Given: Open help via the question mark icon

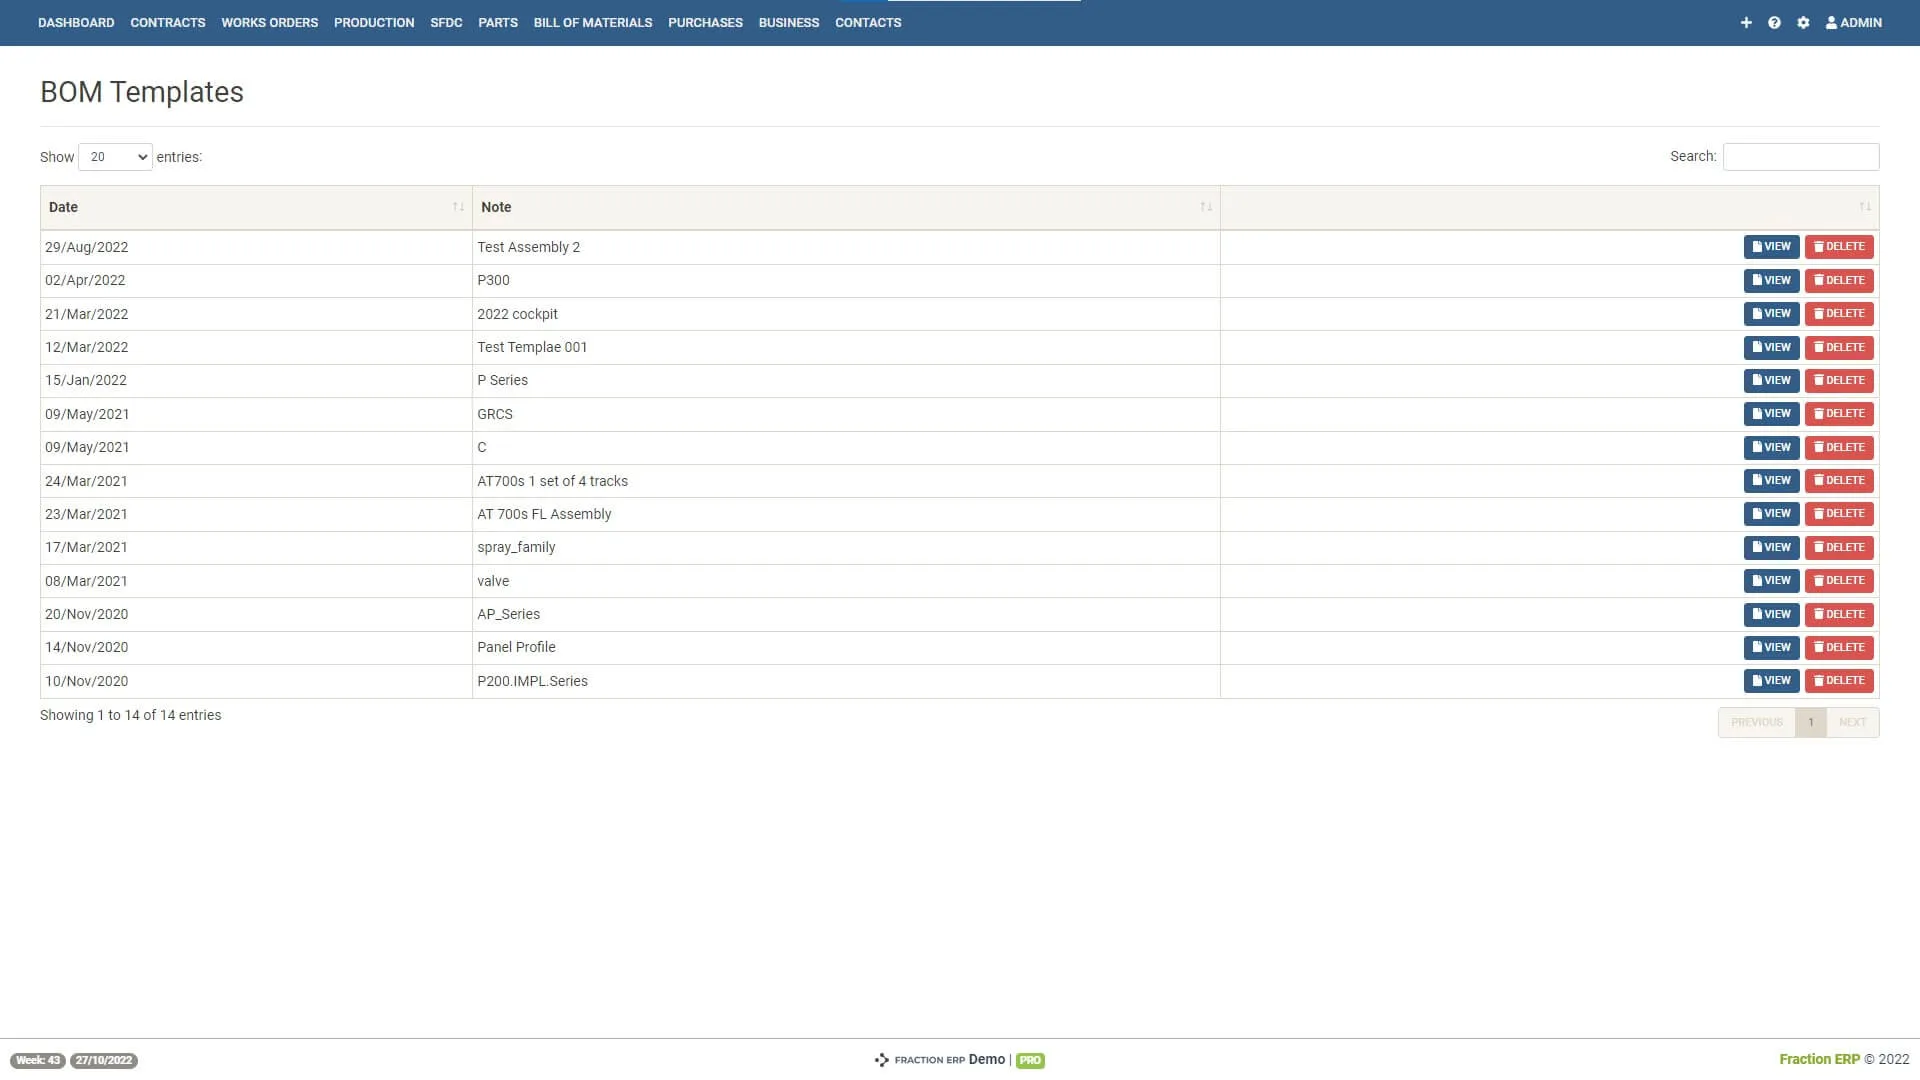Looking at the screenshot, I should pos(1774,22).
